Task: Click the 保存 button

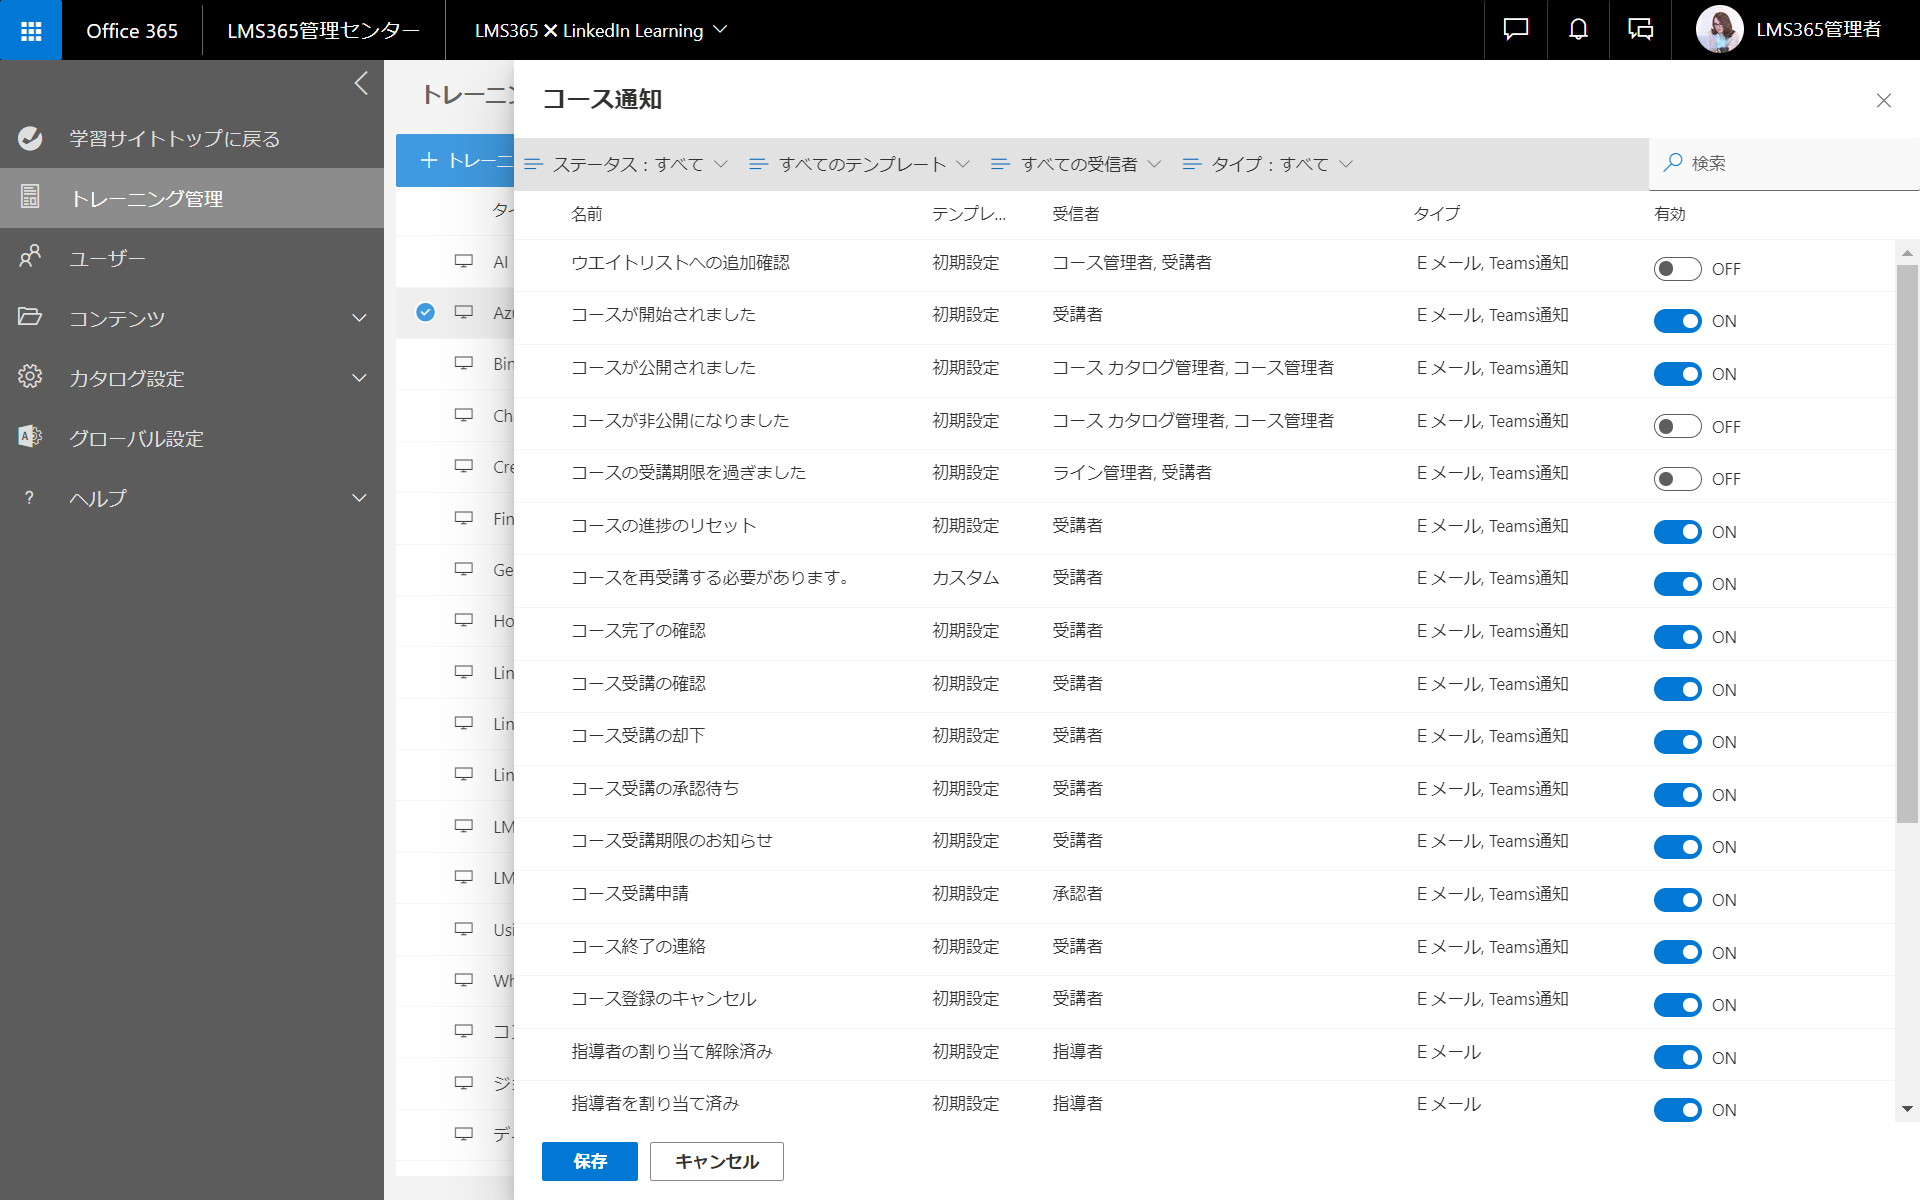Action: (x=590, y=1161)
